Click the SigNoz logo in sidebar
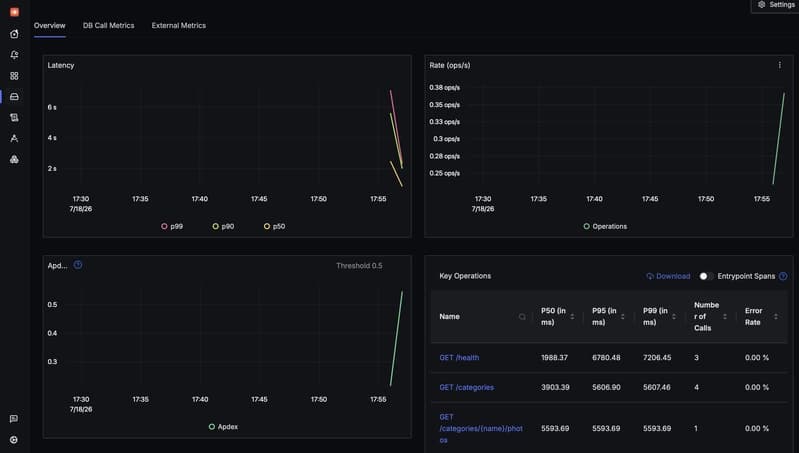 (x=14, y=12)
